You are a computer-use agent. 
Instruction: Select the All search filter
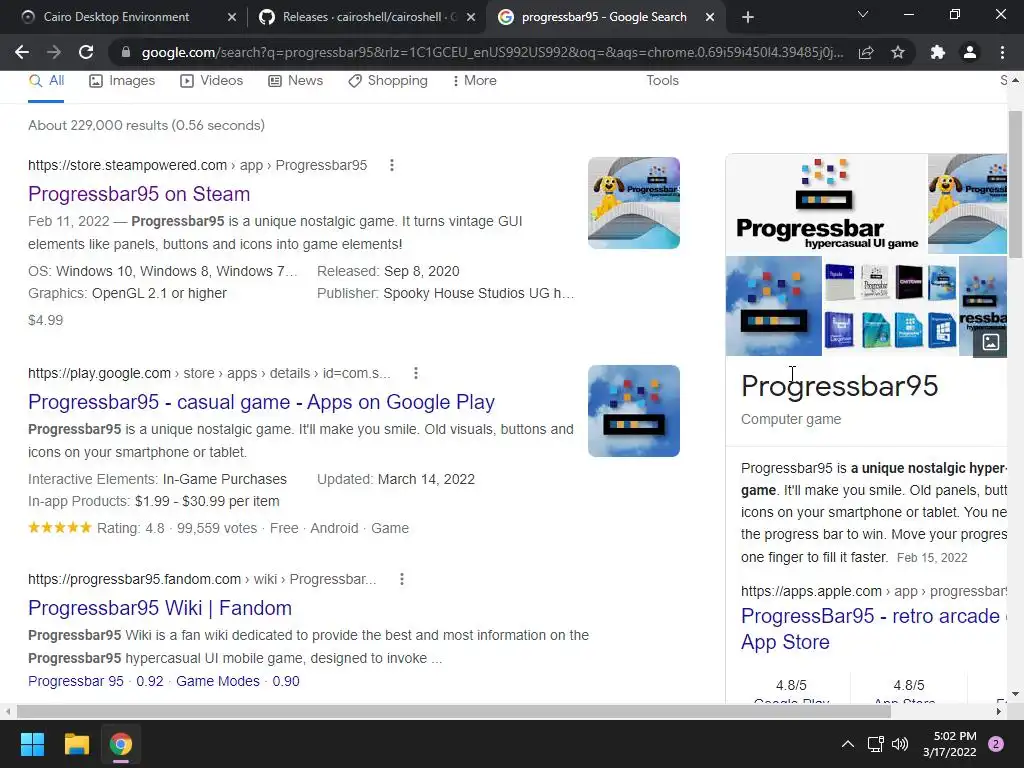[x=46, y=81]
